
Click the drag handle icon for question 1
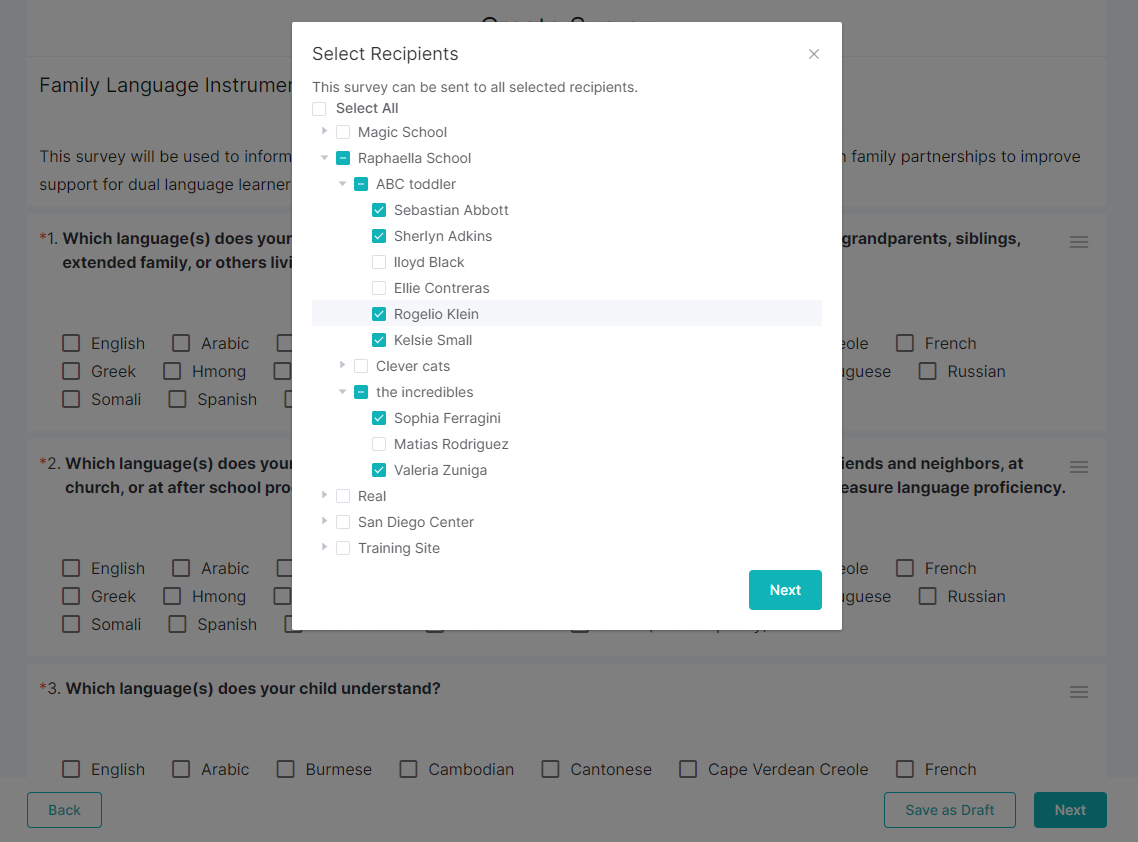point(1078,242)
